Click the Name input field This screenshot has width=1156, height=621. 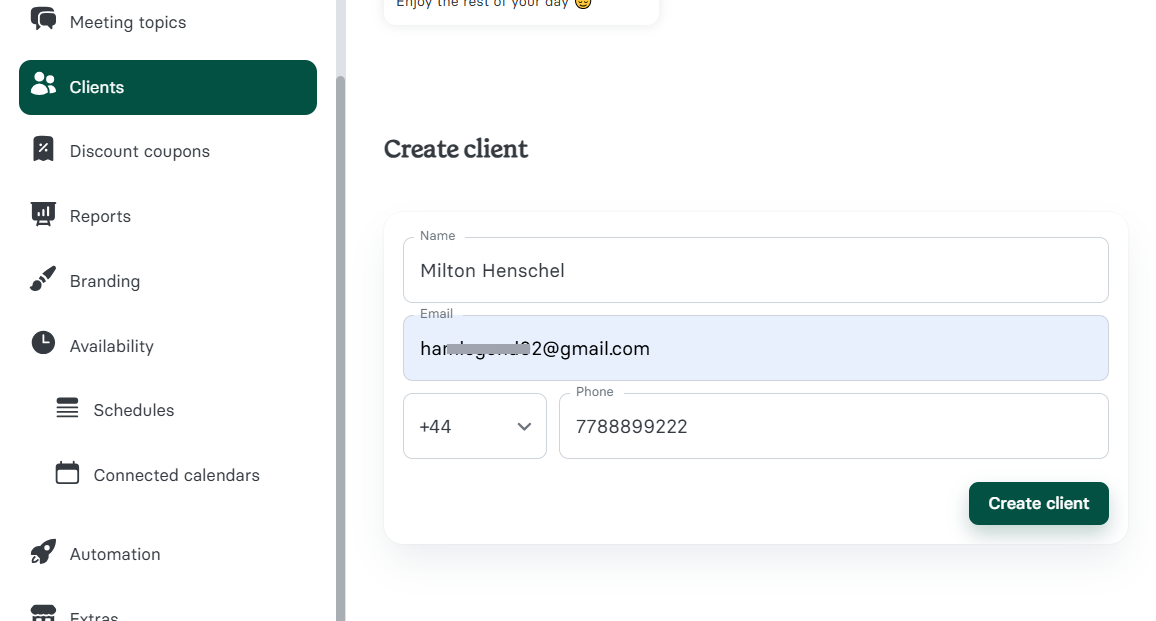tap(755, 270)
